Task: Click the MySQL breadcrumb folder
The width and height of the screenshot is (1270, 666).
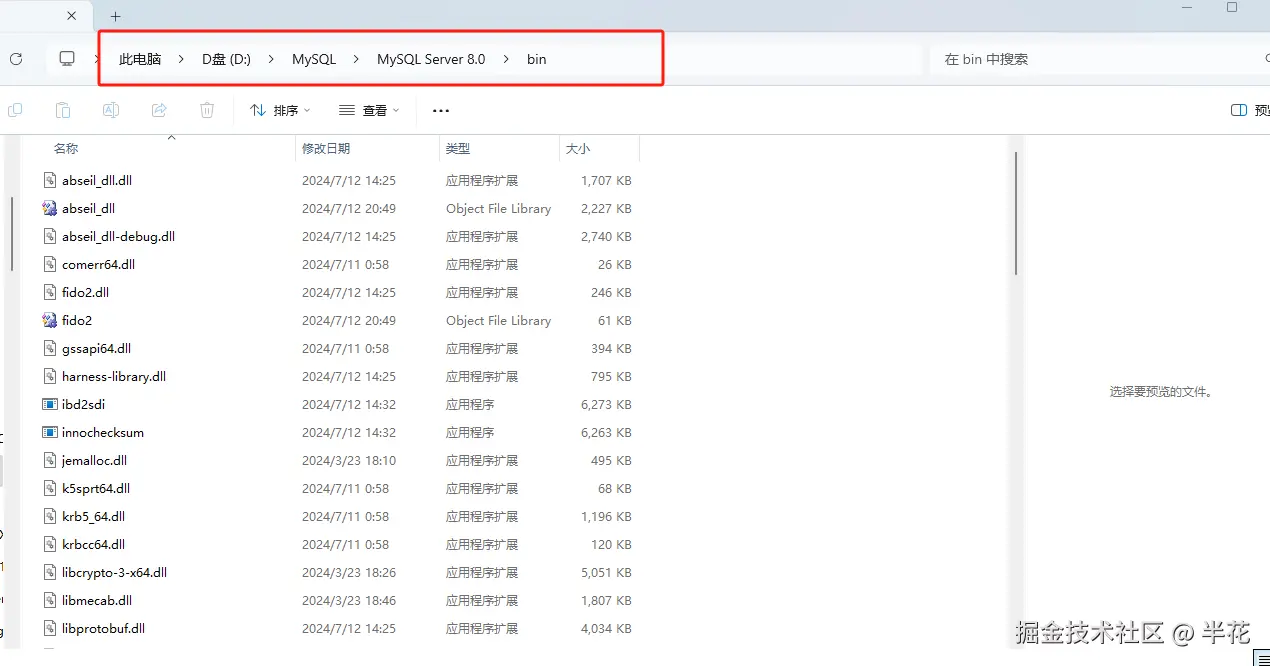Action: click(x=314, y=59)
